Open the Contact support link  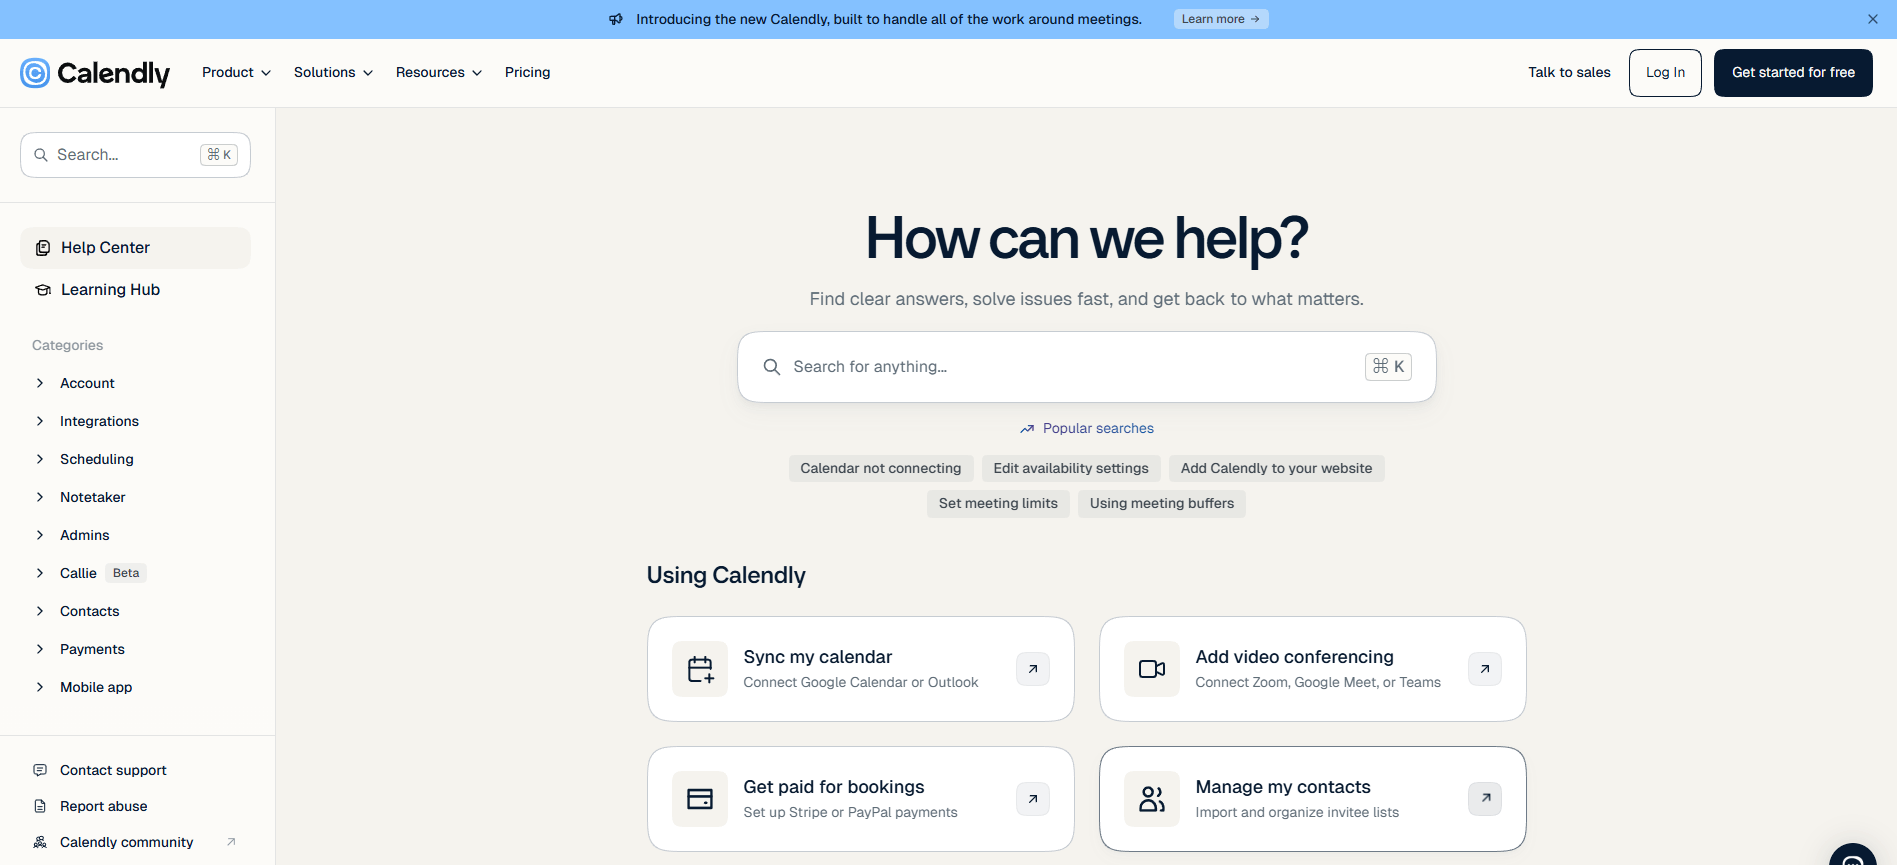113,770
